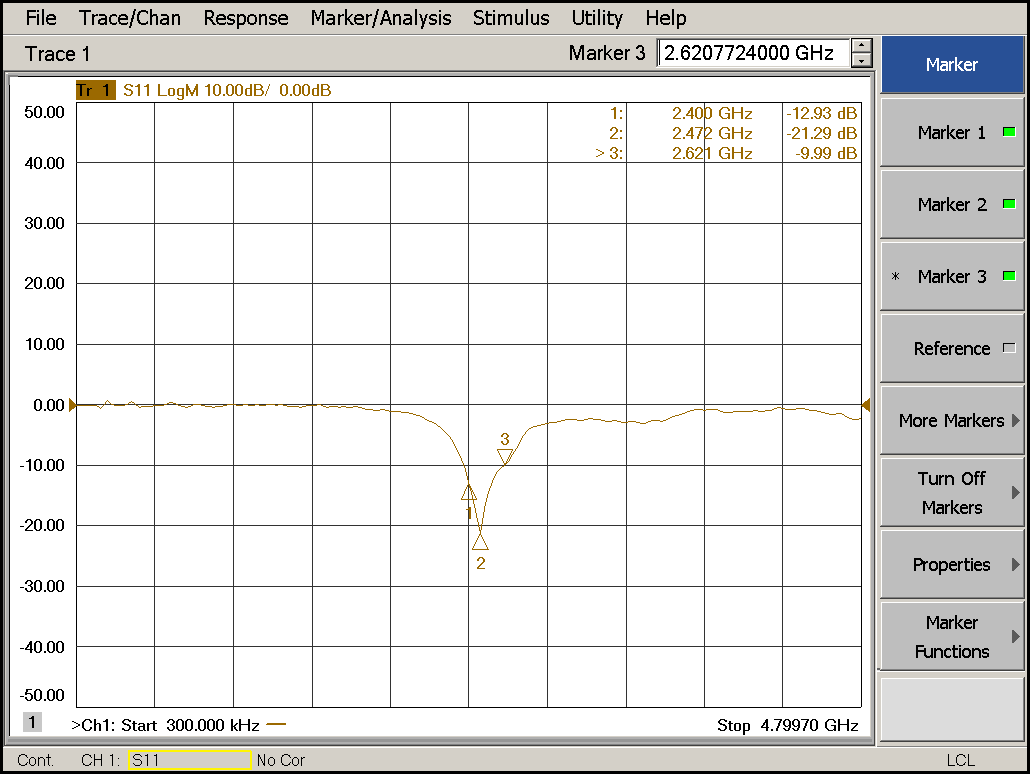Open the File menu

[x=41, y=18]
